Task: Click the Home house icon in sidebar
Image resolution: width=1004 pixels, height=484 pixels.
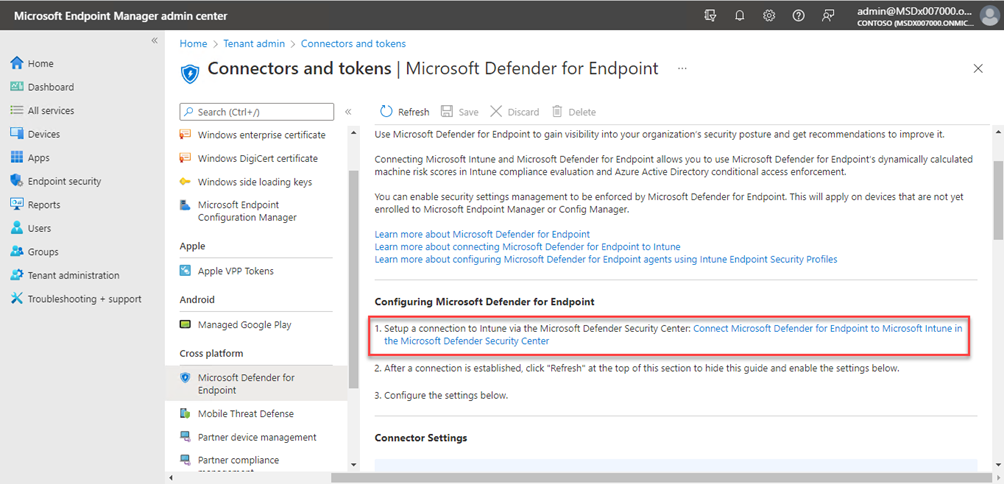Action: coord(17,63)
